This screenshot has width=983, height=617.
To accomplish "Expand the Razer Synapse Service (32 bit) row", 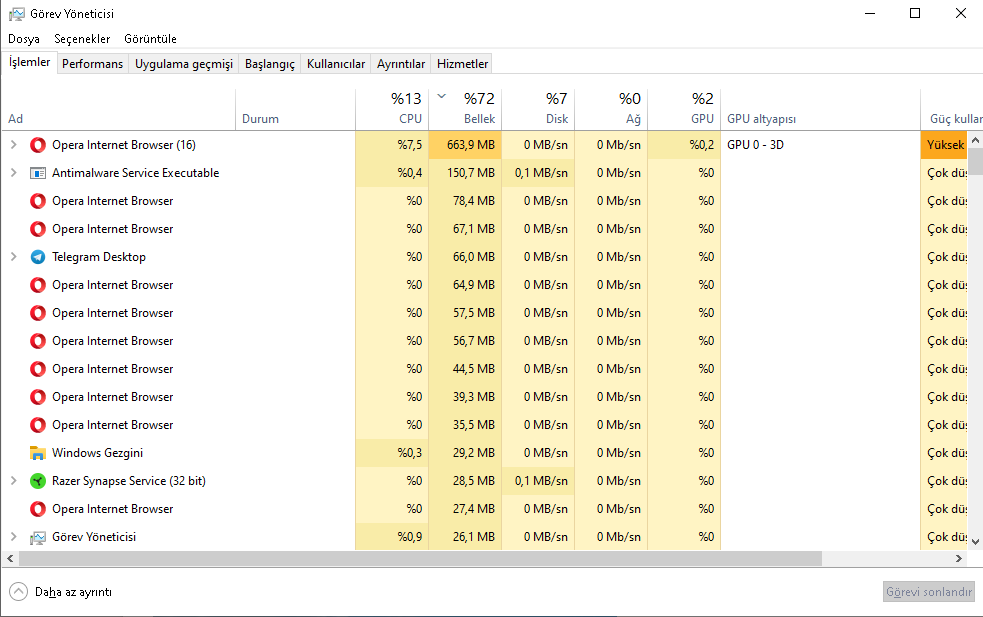I will tap(13, 481).
